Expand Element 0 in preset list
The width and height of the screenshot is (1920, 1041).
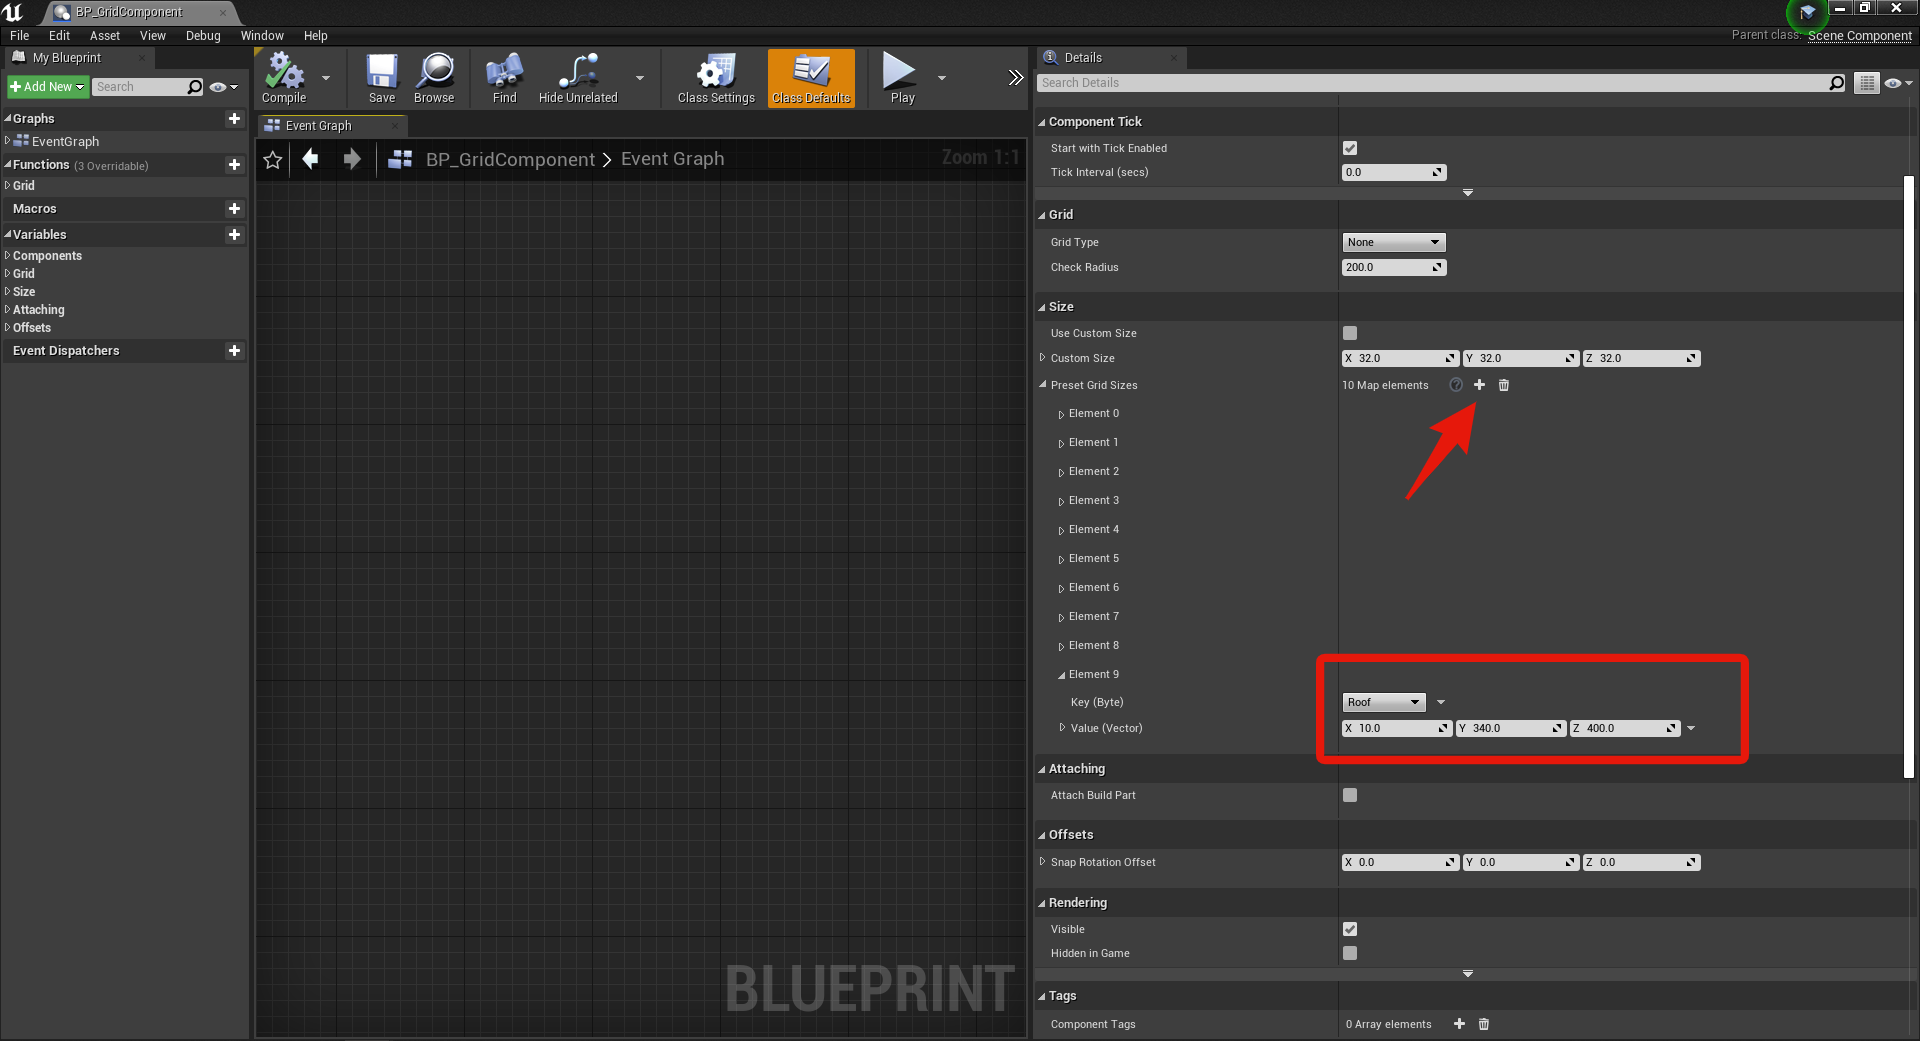coord(1061,414)
